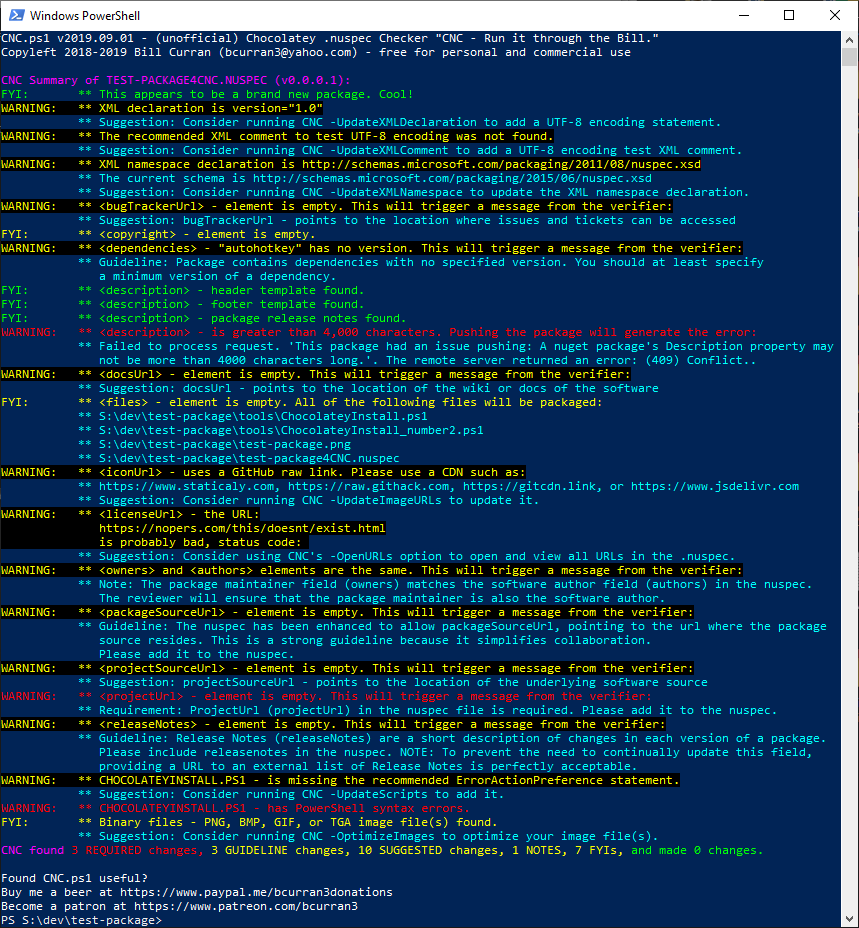Click the vertical scrollbar thumb
Image resolution: width=859 pixels, height=928 pixels.
coord(850,57)
